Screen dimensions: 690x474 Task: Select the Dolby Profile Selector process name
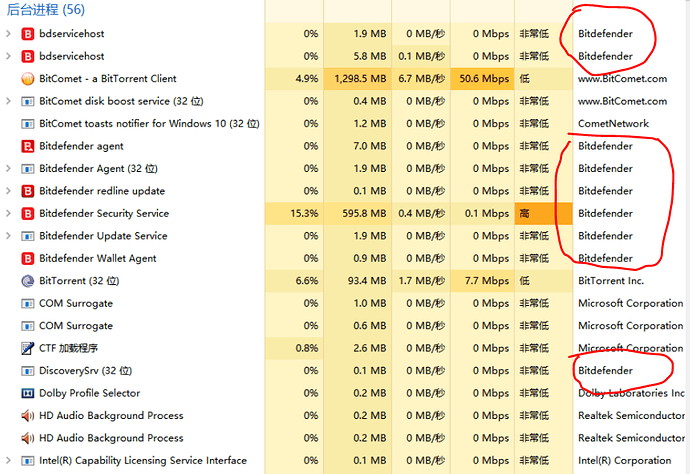89,393
